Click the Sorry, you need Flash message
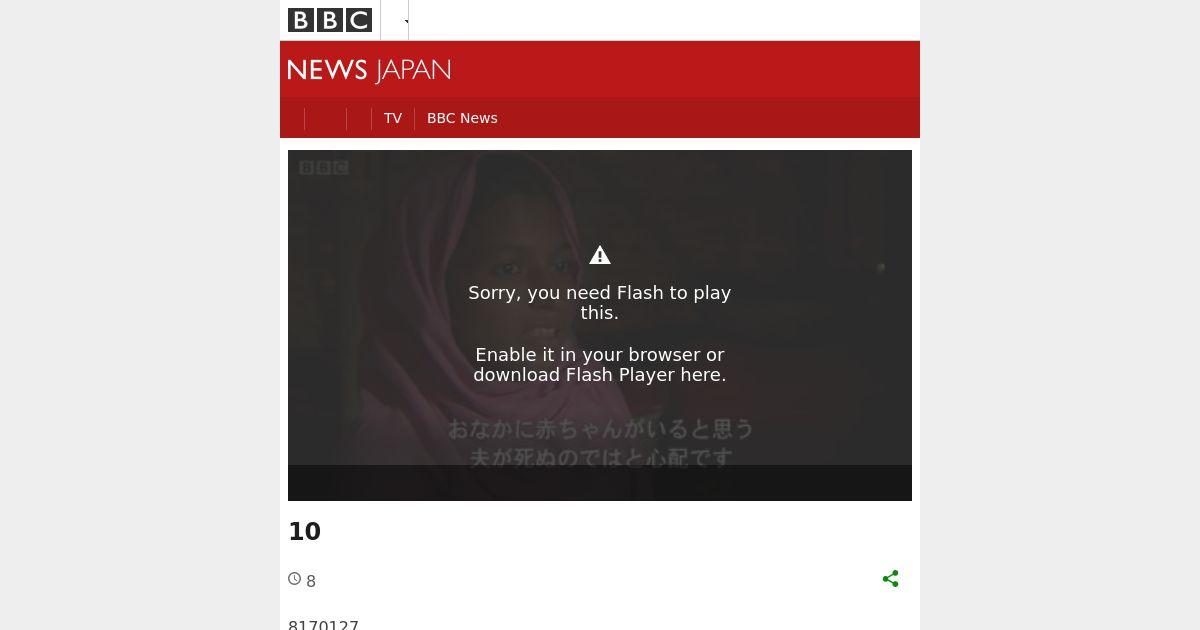Viewport: 1200px width, 630px height. click(x=600, y=303)
